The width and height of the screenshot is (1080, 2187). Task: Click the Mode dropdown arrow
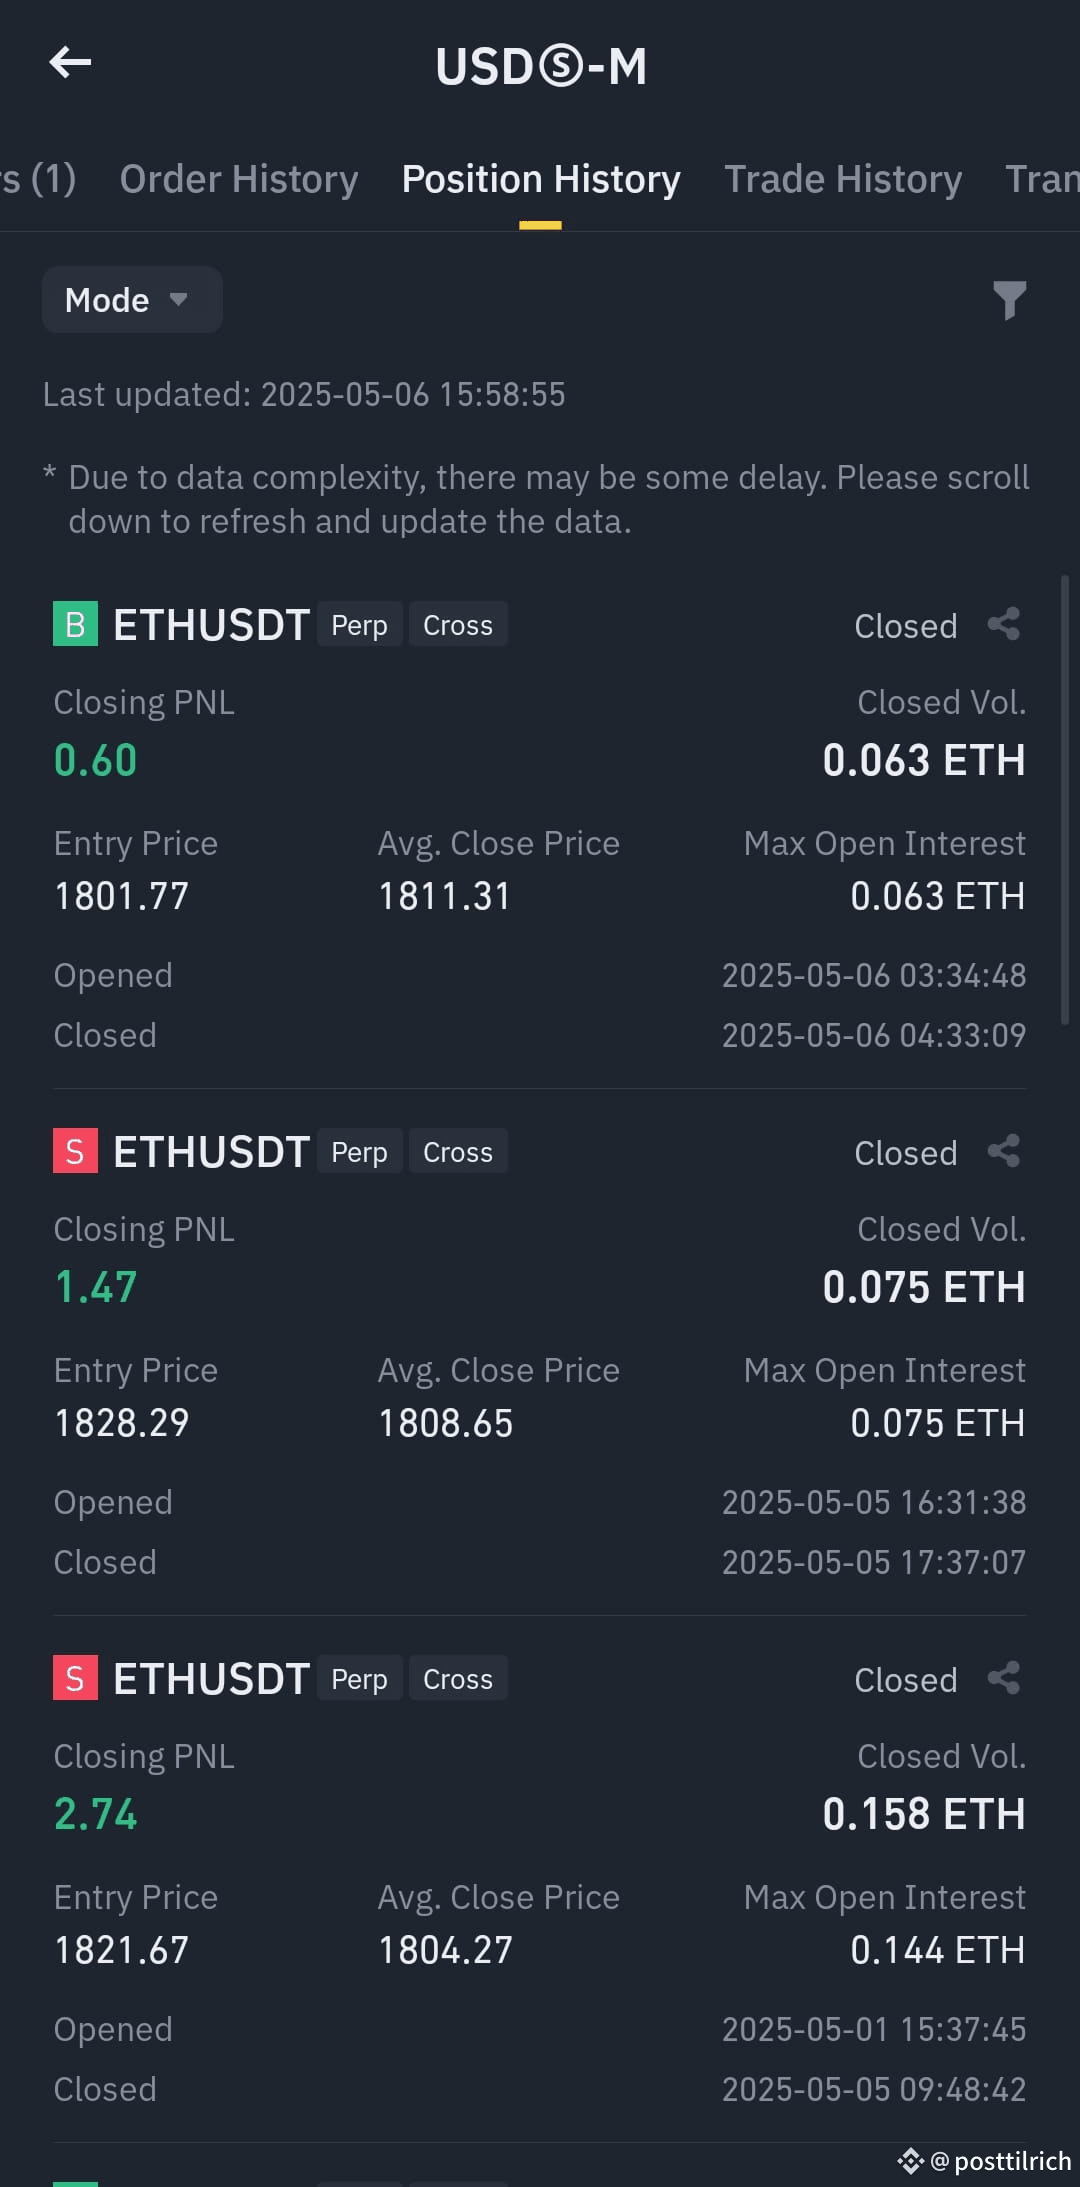[179, 299]
